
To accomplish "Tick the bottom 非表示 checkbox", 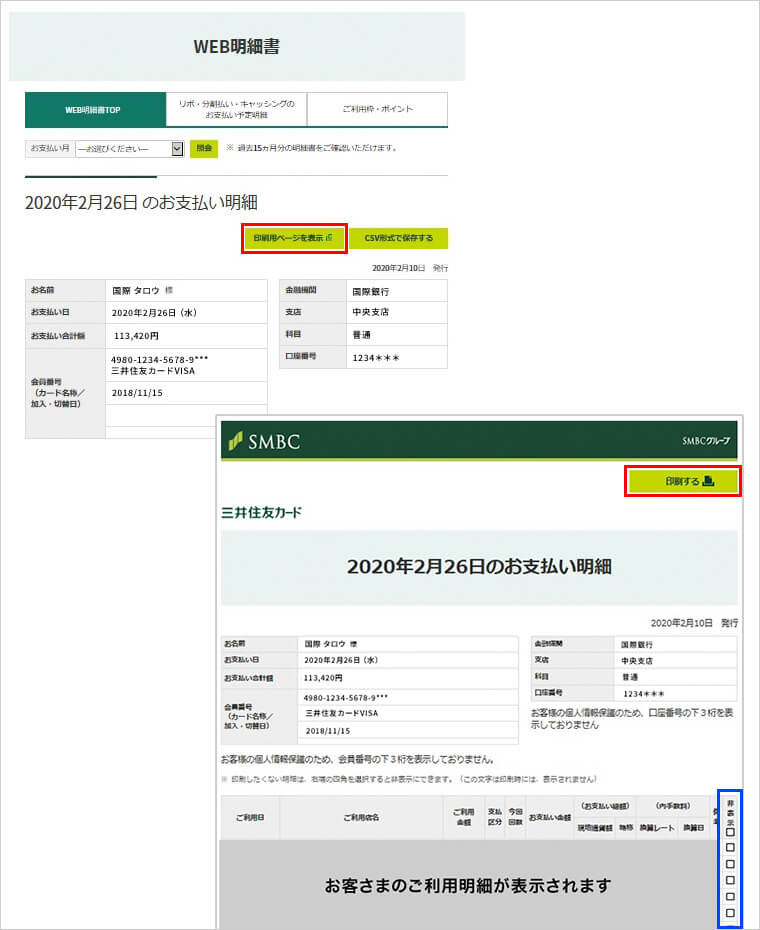I will tap(730, 913).
